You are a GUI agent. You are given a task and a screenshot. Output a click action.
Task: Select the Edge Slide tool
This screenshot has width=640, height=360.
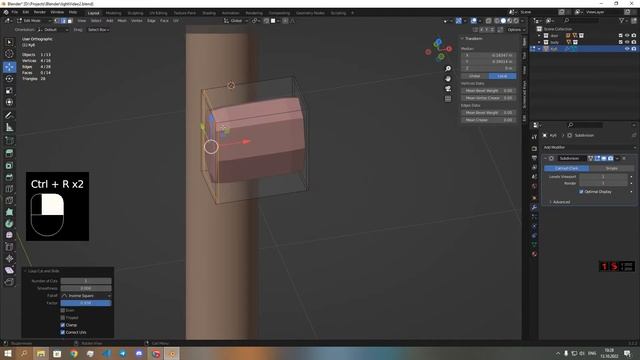click(x=9, y=247)
